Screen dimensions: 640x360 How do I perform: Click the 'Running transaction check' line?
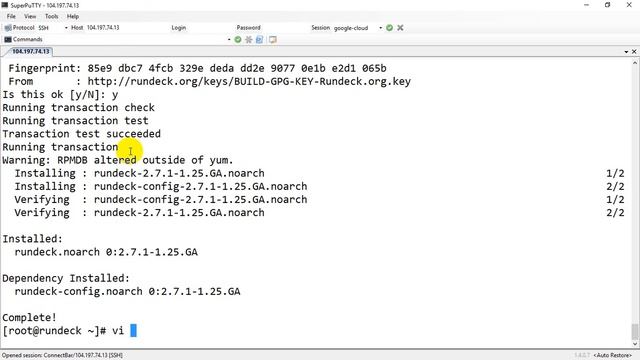(79, 108)
